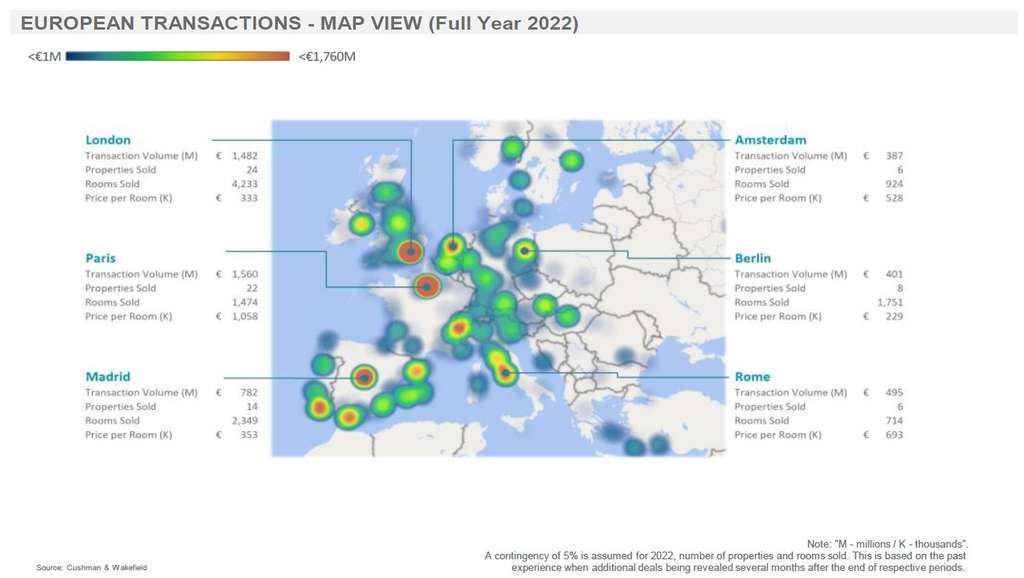This screenshot has width=1024, height=578.
Task: Click the London city heading
Action: pos(108,140)
